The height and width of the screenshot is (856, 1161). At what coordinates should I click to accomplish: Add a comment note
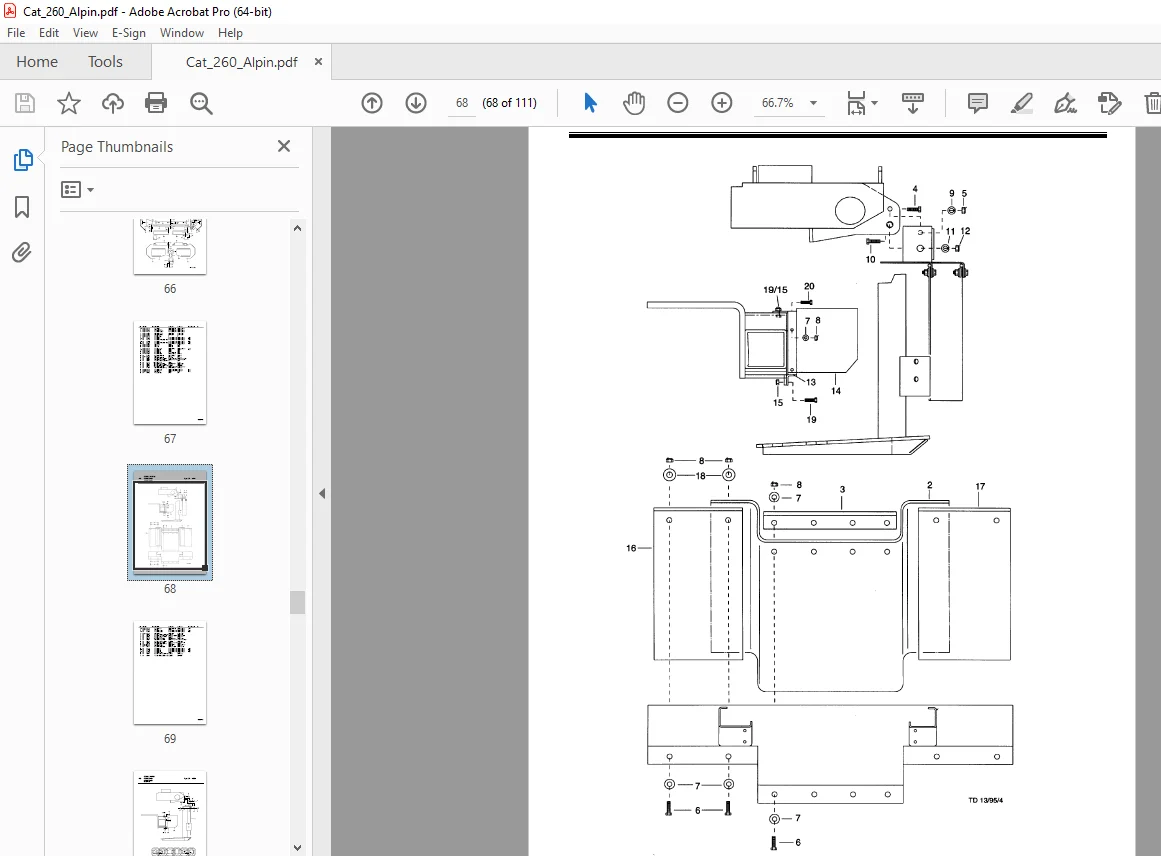pos(977,103)
